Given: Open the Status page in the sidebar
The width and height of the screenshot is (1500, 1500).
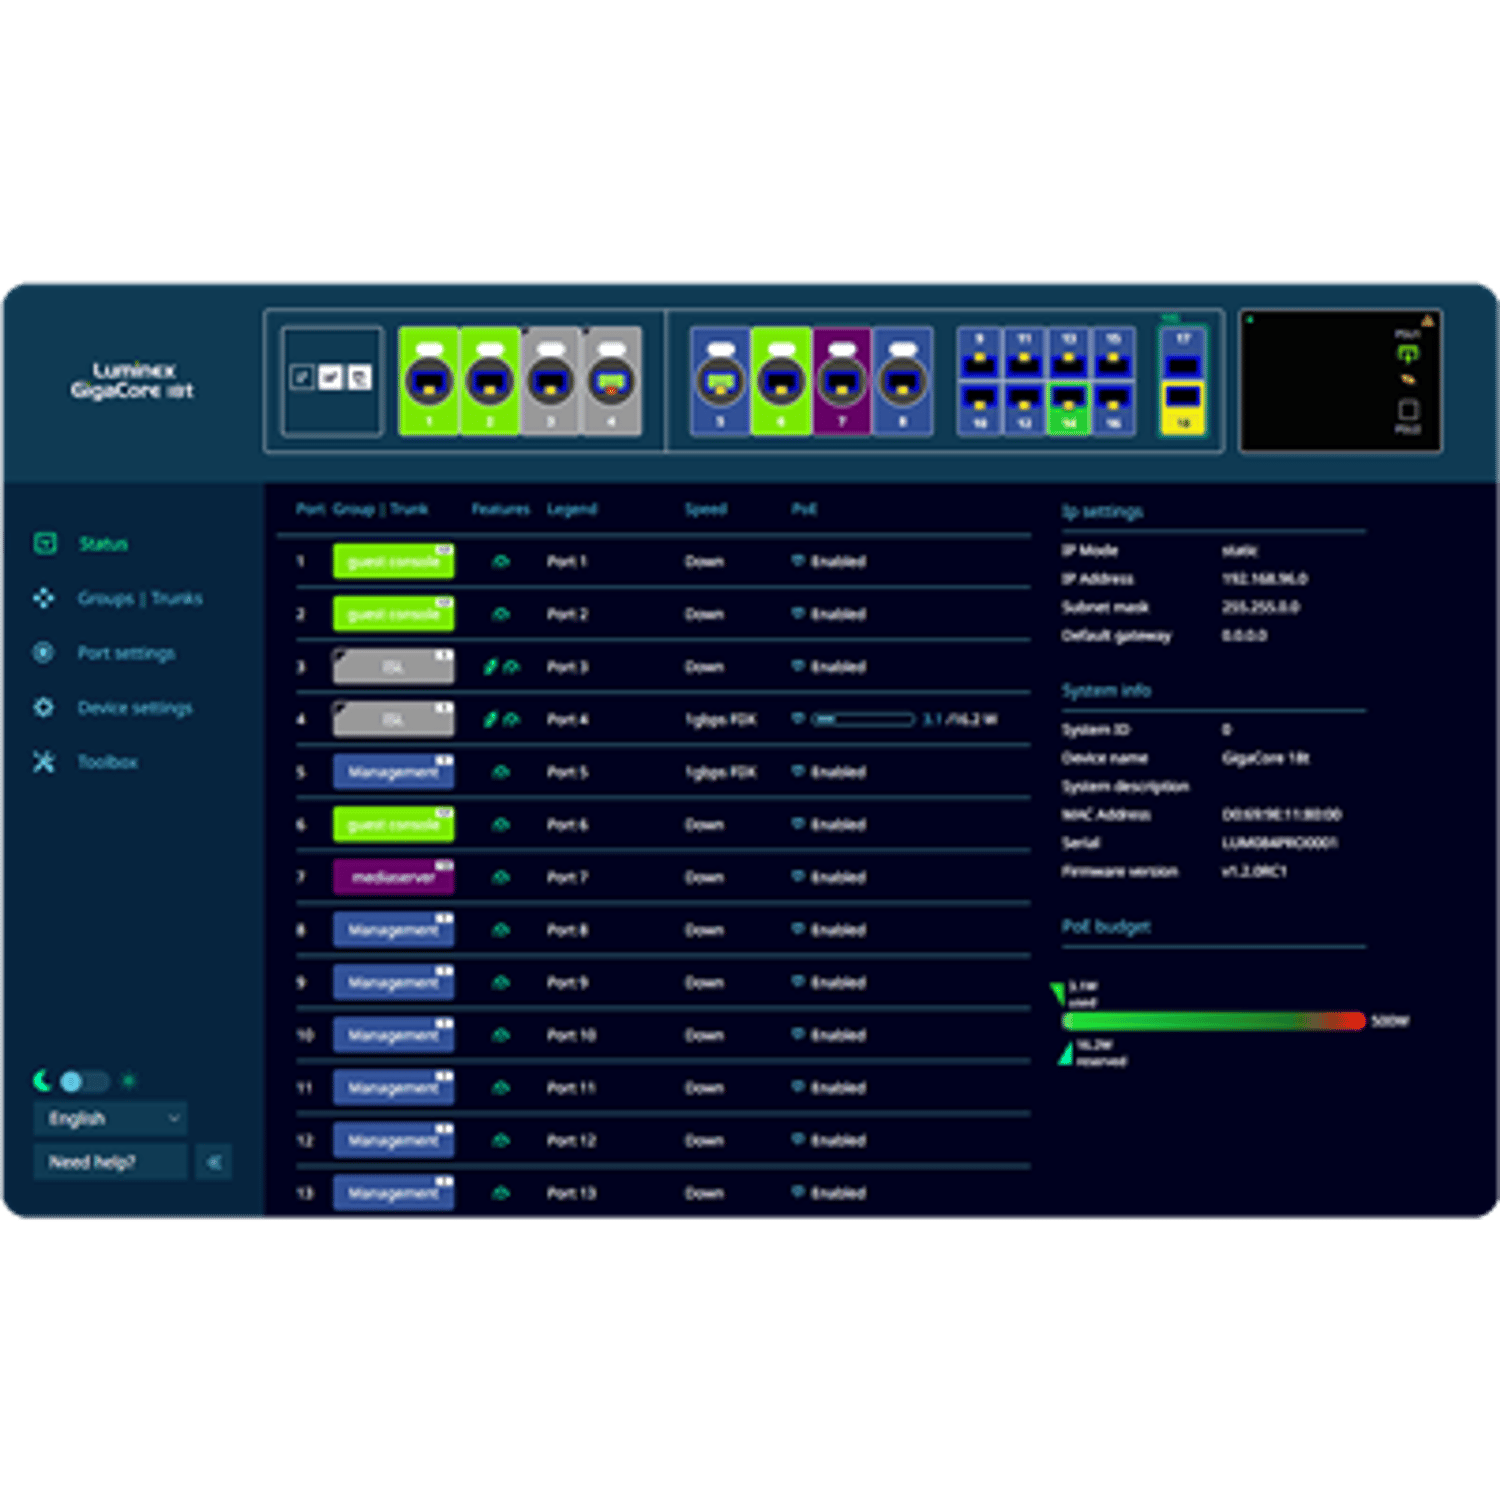Looking at the screenshot, I should [x=103, y=544].
